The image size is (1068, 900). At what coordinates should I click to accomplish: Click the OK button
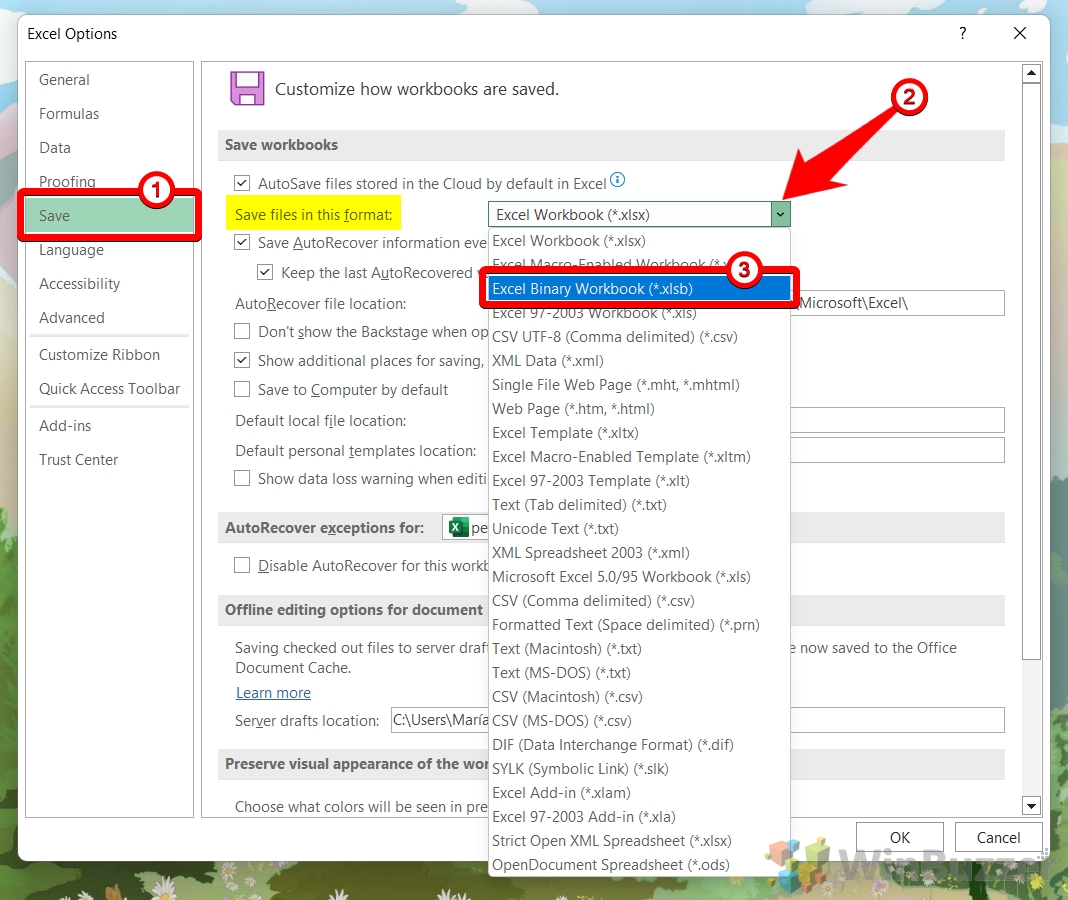pyautogui.click(x=900, y=837)
